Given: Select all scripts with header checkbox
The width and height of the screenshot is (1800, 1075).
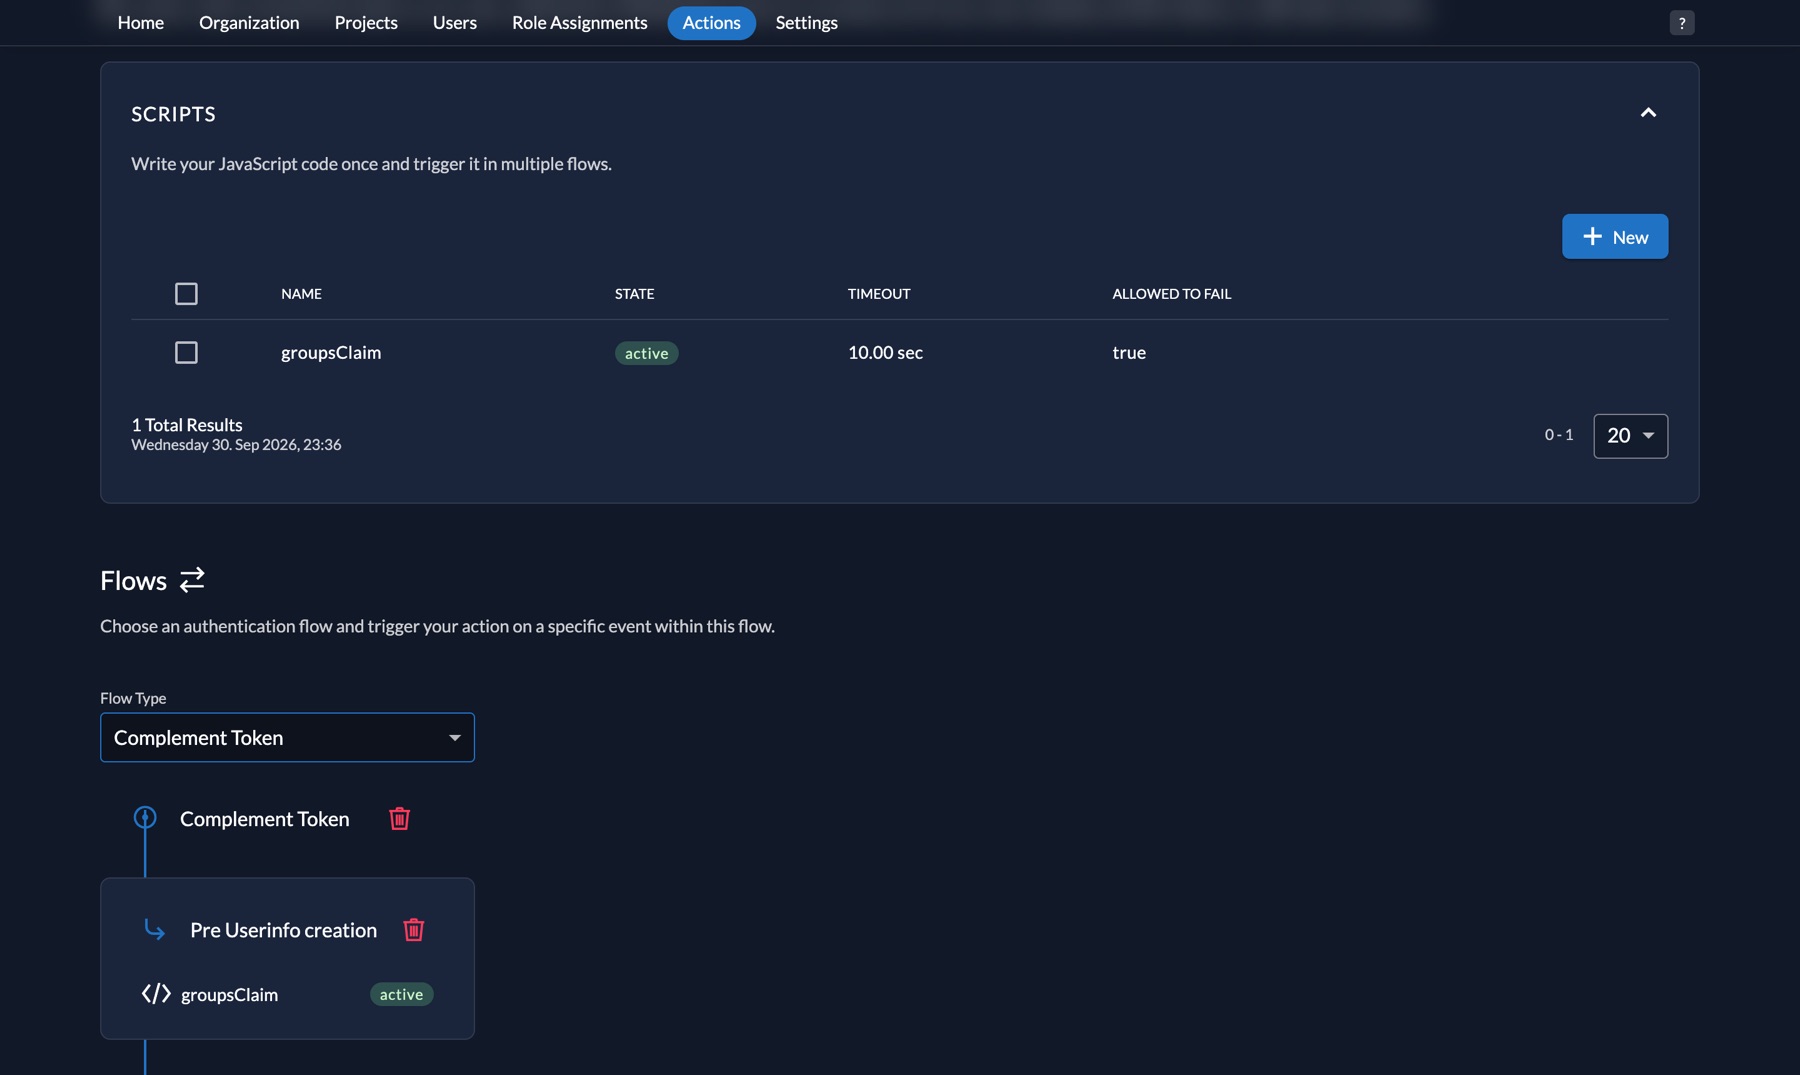Looking at the screenshot, I should 186,294.
